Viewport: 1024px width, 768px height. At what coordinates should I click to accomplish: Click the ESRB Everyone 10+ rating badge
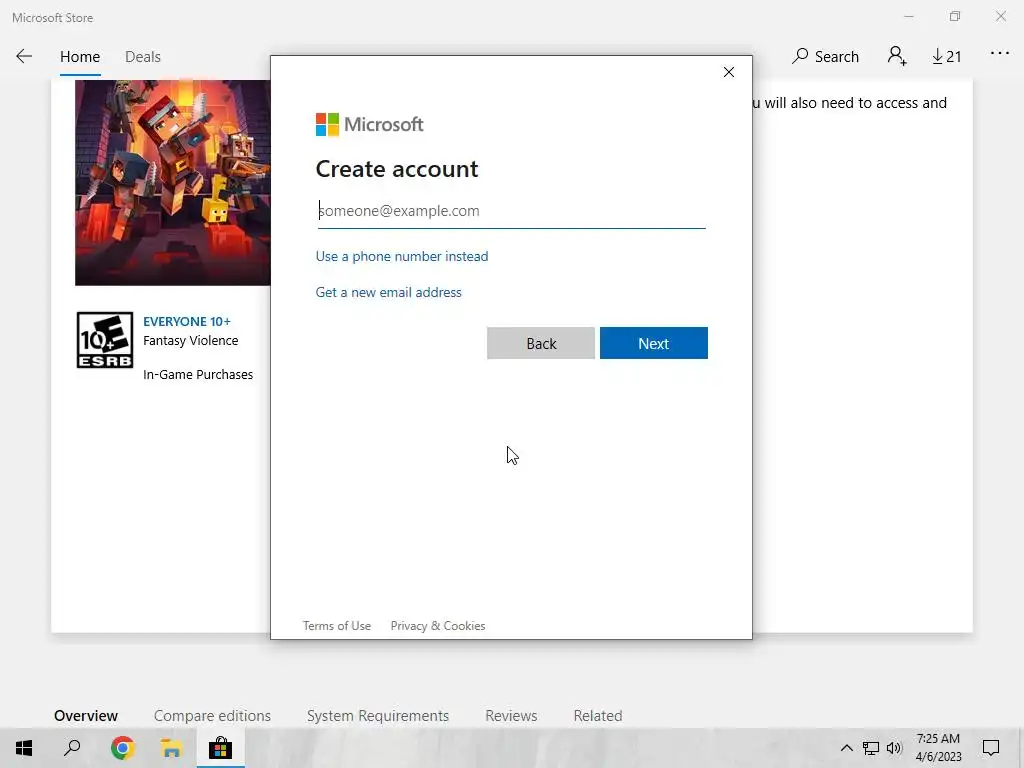pos(104,340)
